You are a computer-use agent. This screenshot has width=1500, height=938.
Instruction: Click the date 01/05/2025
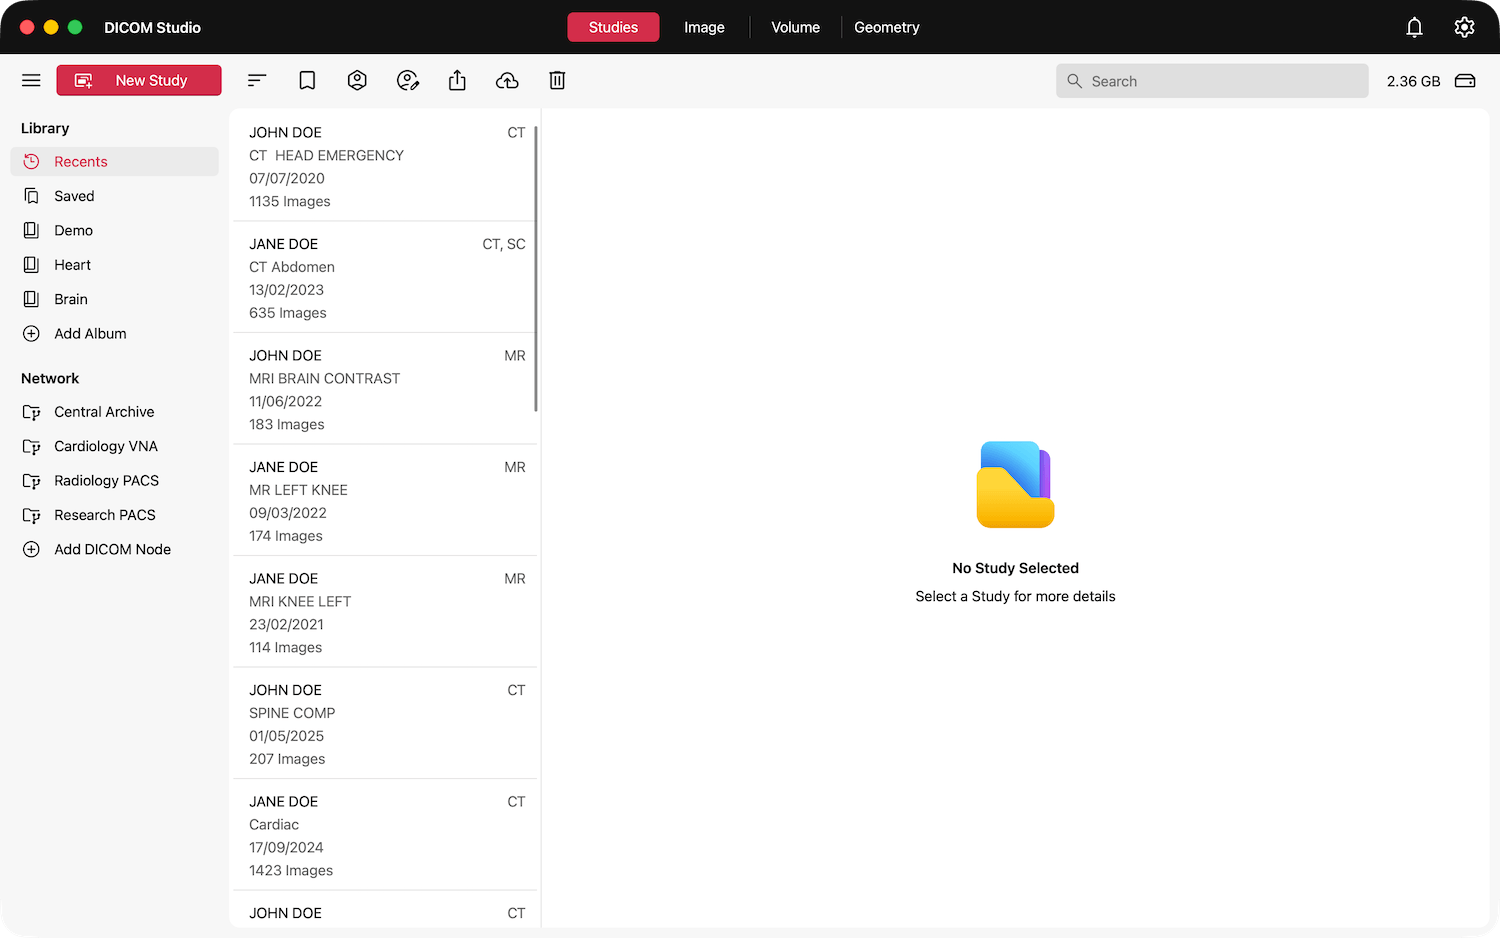coord(286,736)
